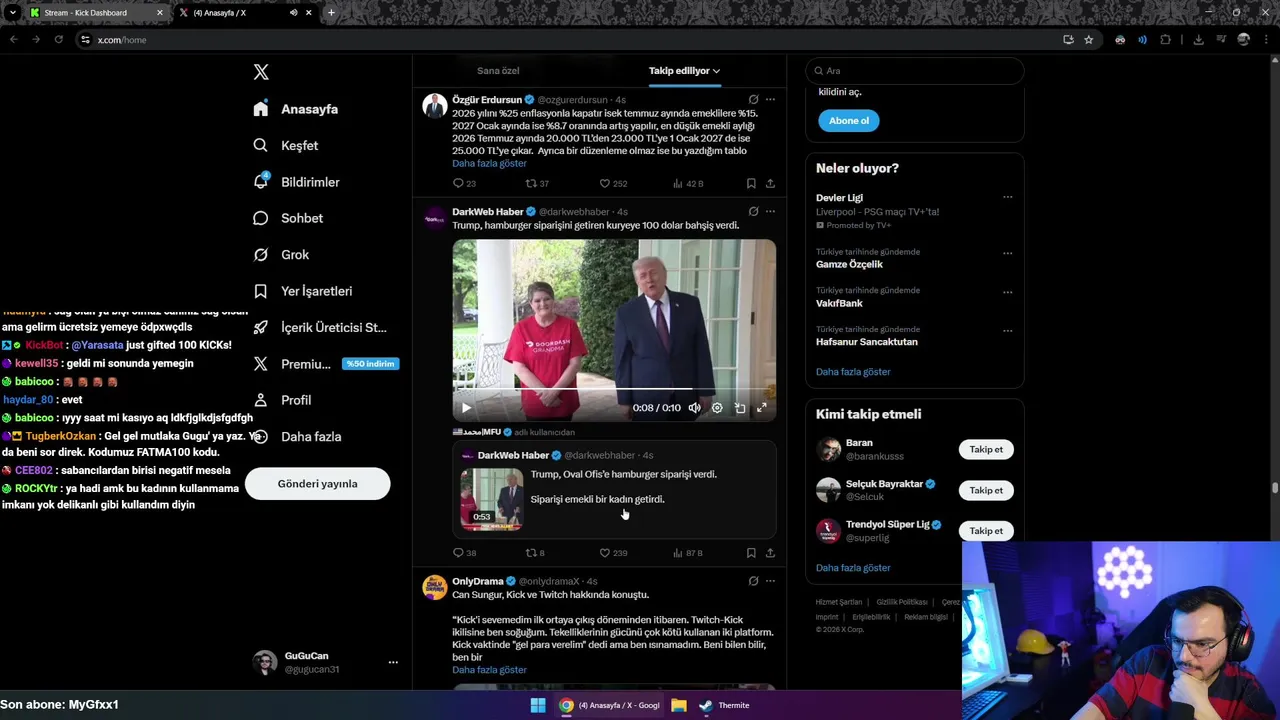Click Gönderi yayınla button
The image size is (1280, 720).
click(x=317, y=484)
